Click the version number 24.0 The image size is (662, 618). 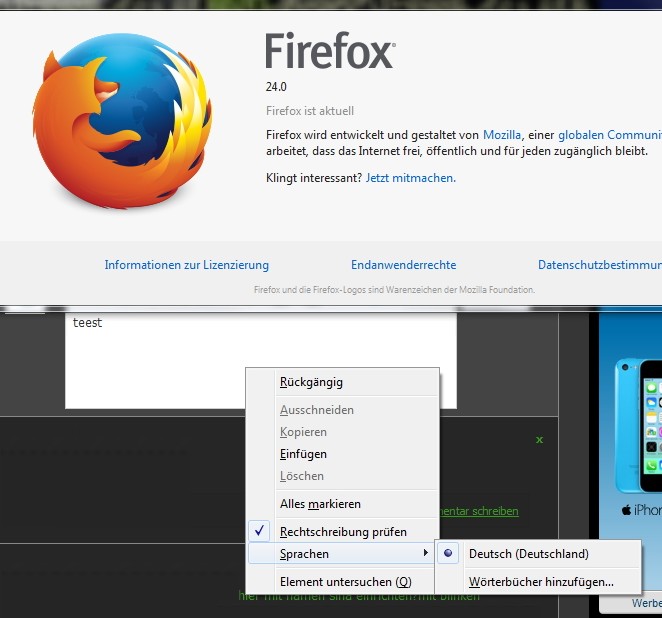(x=276, y=87)
